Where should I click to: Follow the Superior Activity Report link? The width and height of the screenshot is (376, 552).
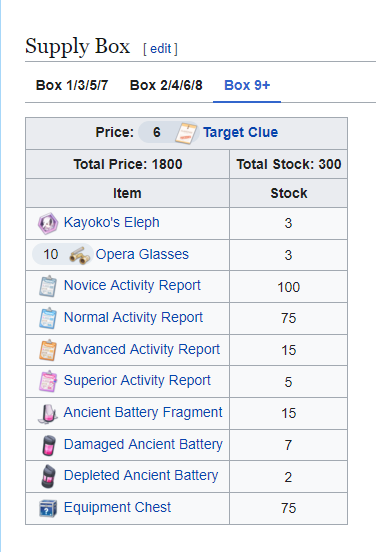(x=137, y=380)
